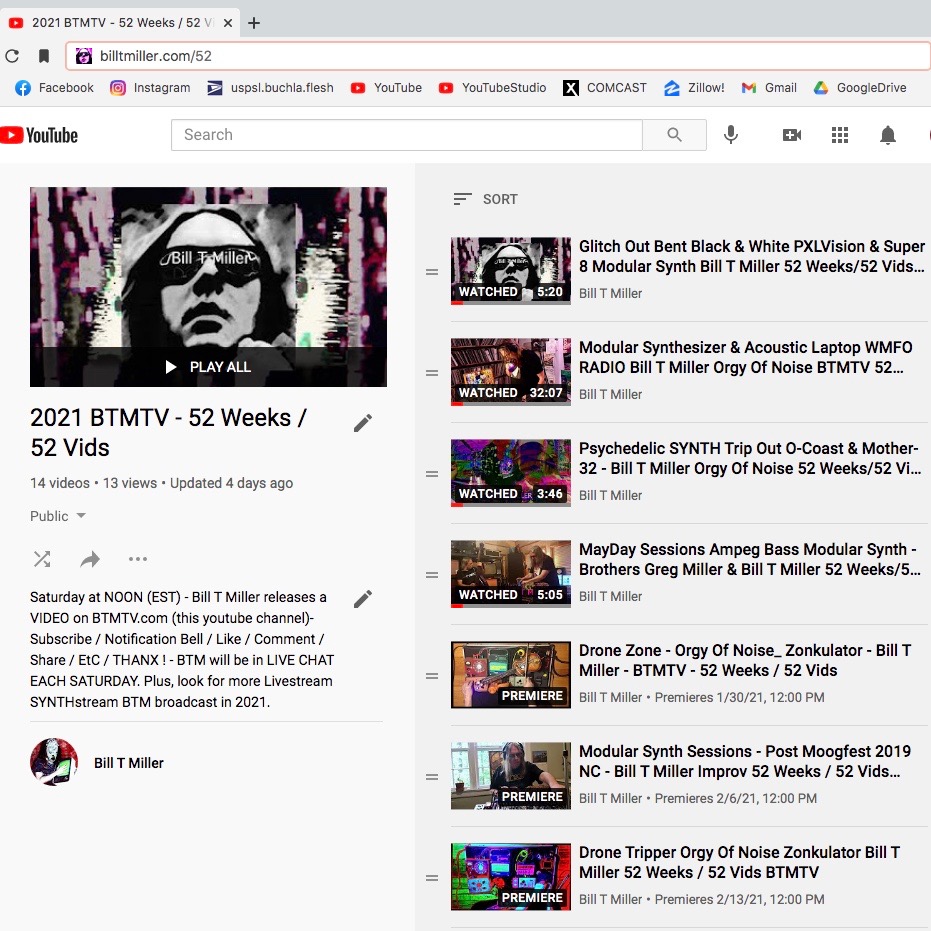
Task: Click the search magnifier to search
Action: (674, 134)
